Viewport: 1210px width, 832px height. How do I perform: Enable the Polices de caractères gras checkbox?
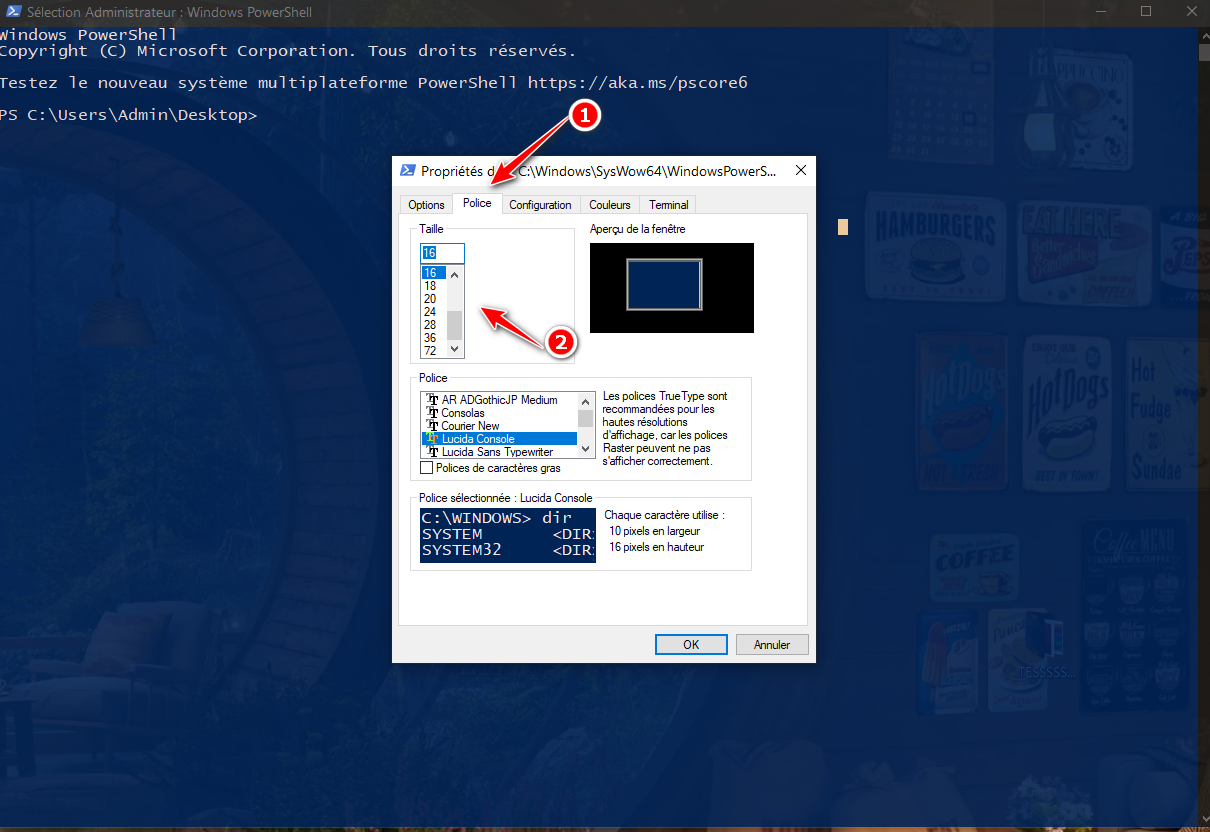point(427,468)
